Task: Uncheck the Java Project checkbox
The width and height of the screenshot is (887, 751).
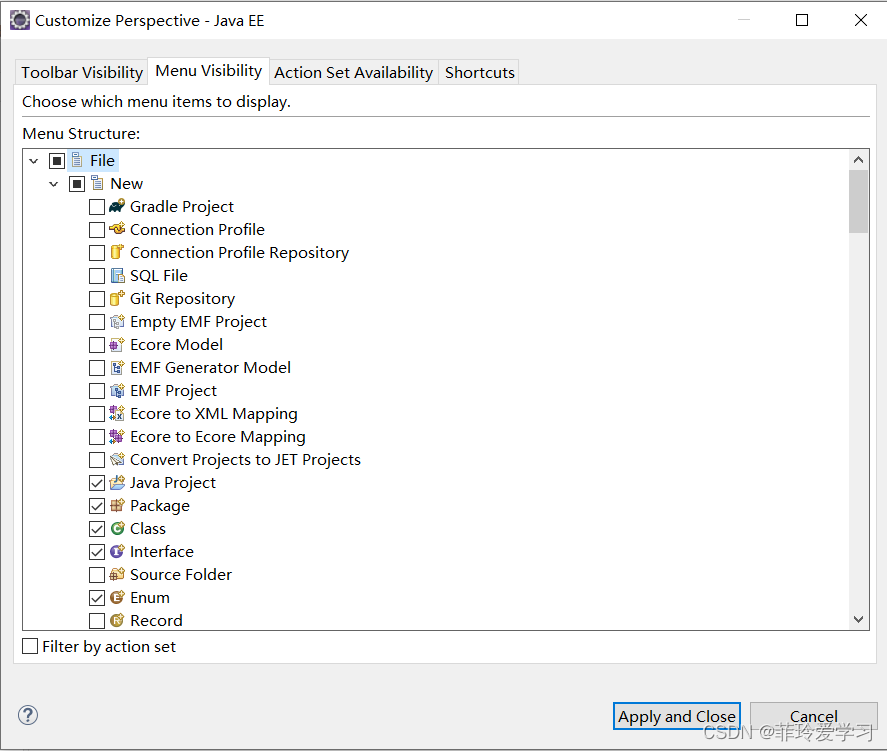Action: [97, 483]
